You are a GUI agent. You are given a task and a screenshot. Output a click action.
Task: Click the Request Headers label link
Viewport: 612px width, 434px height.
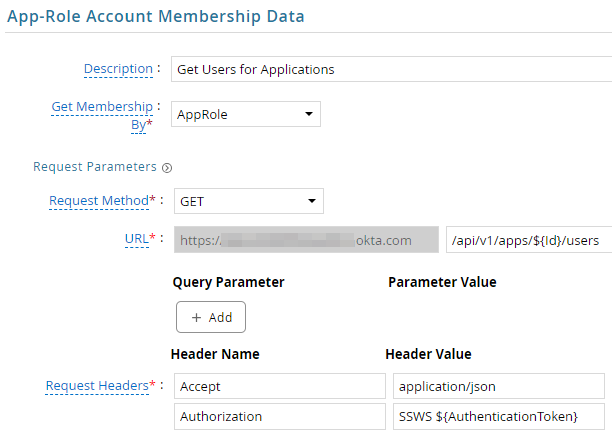pos(97,386)
